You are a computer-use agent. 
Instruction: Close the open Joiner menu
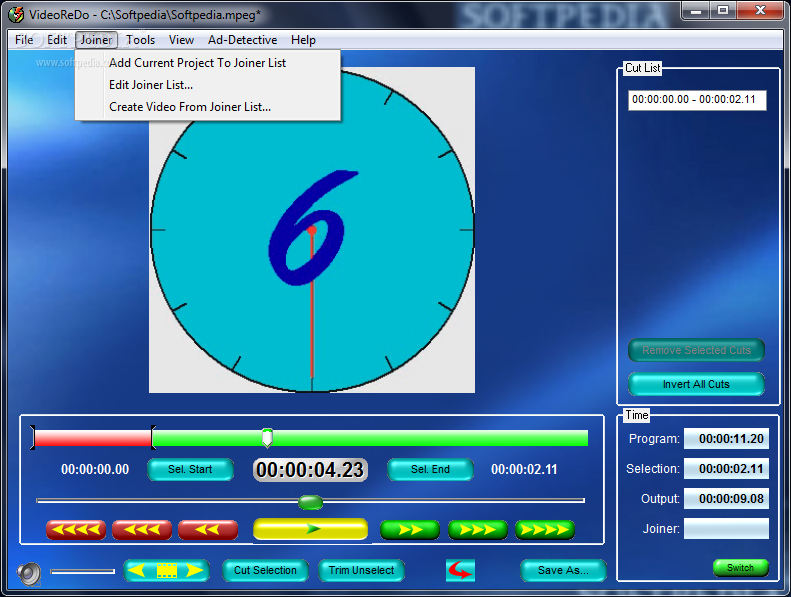pyautogui.click(x=96, y=40)
